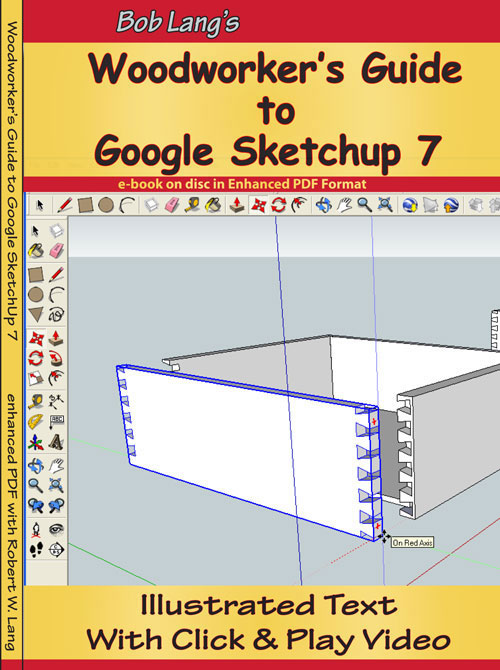
Task: Open Get Models globe icon
Action: (410, 205)
